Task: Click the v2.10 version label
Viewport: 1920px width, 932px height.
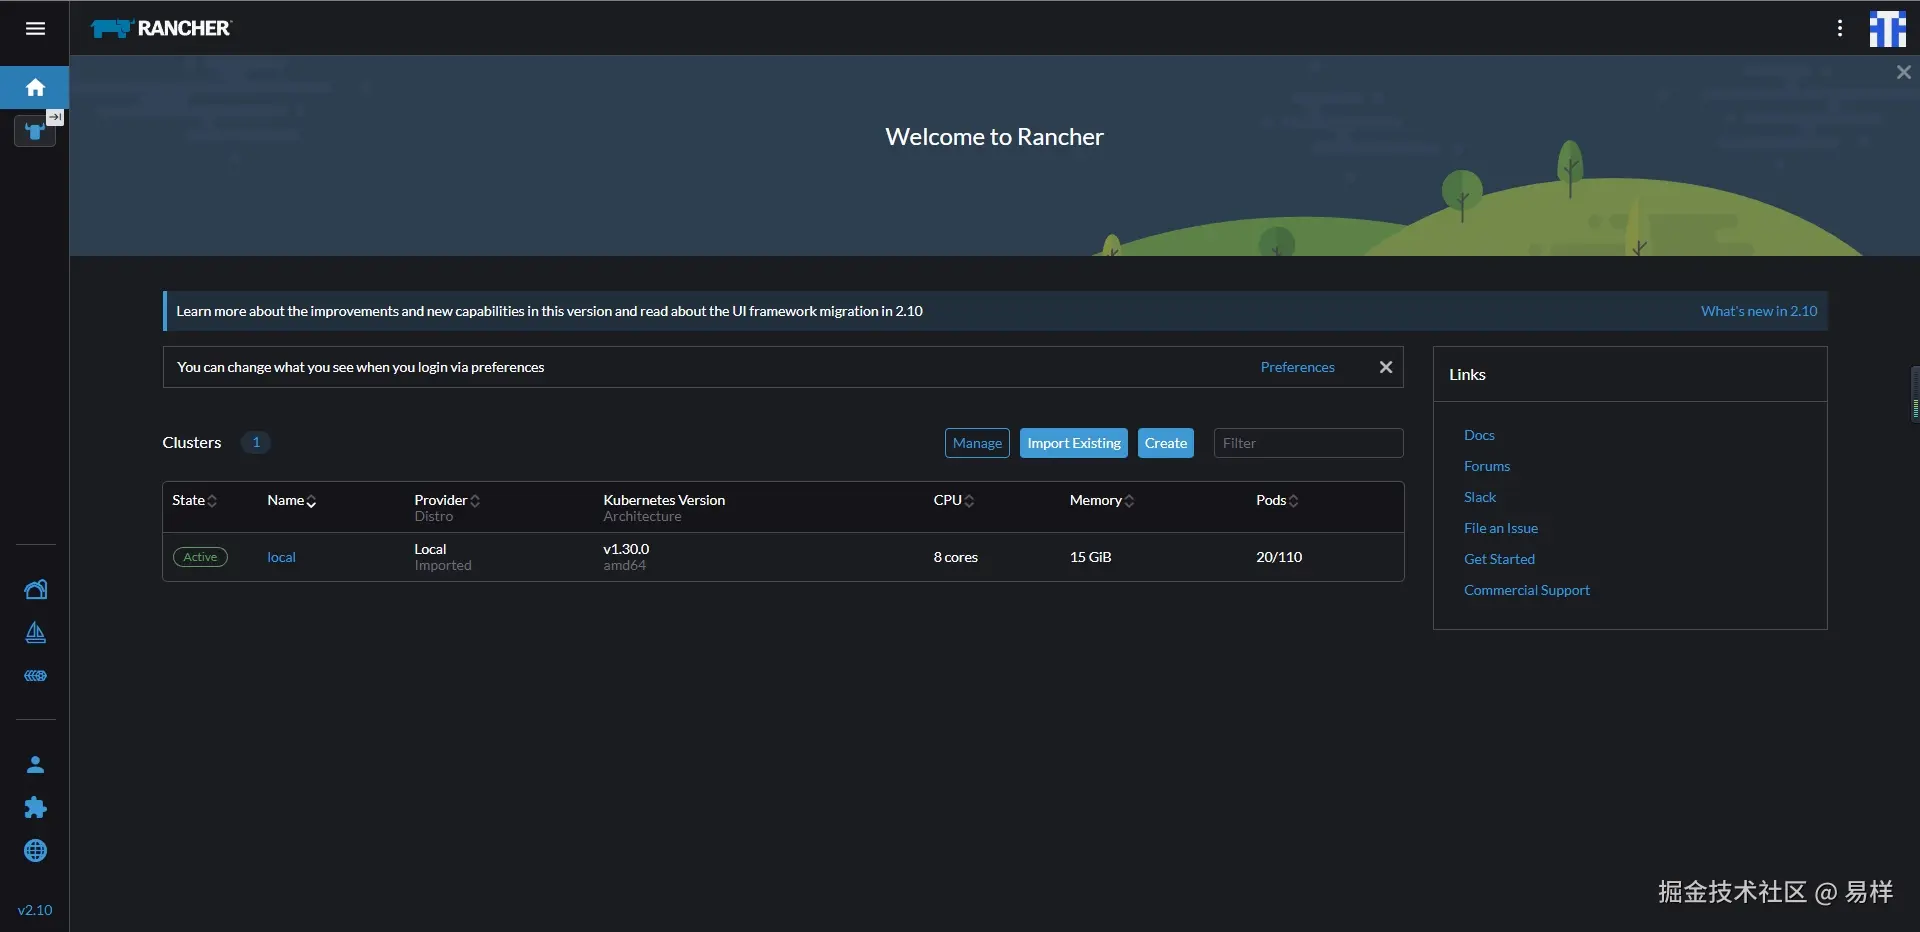Action: (35, 910)
